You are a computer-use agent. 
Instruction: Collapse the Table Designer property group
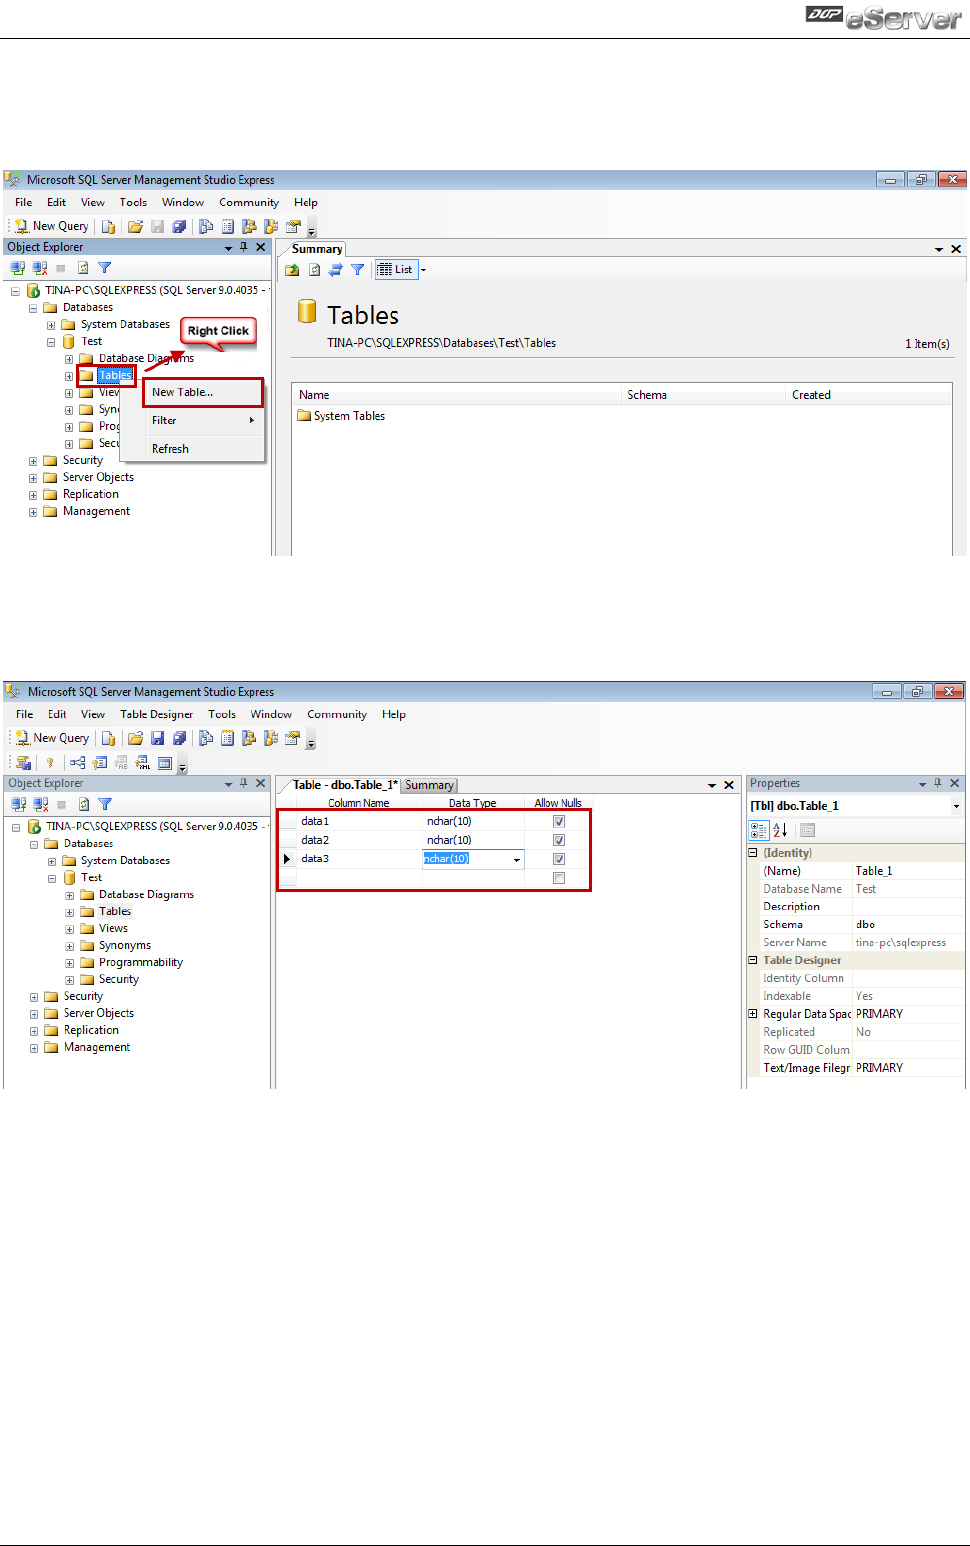753,960
